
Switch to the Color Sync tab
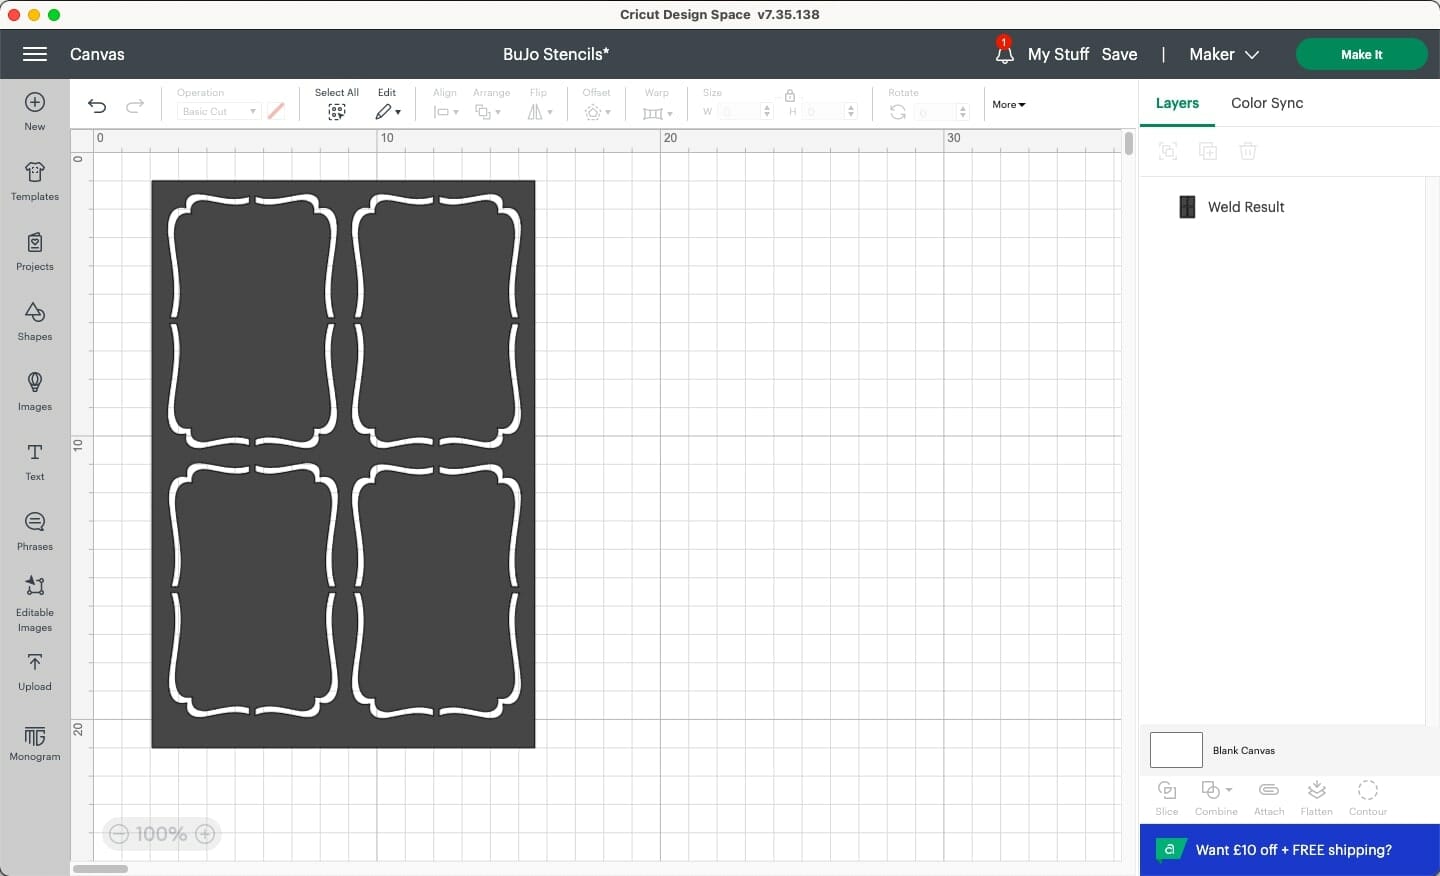[x=1266, y=103]
